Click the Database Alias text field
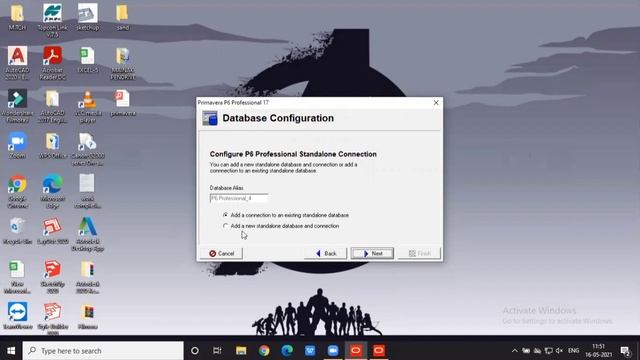 [x=239, y=198]
